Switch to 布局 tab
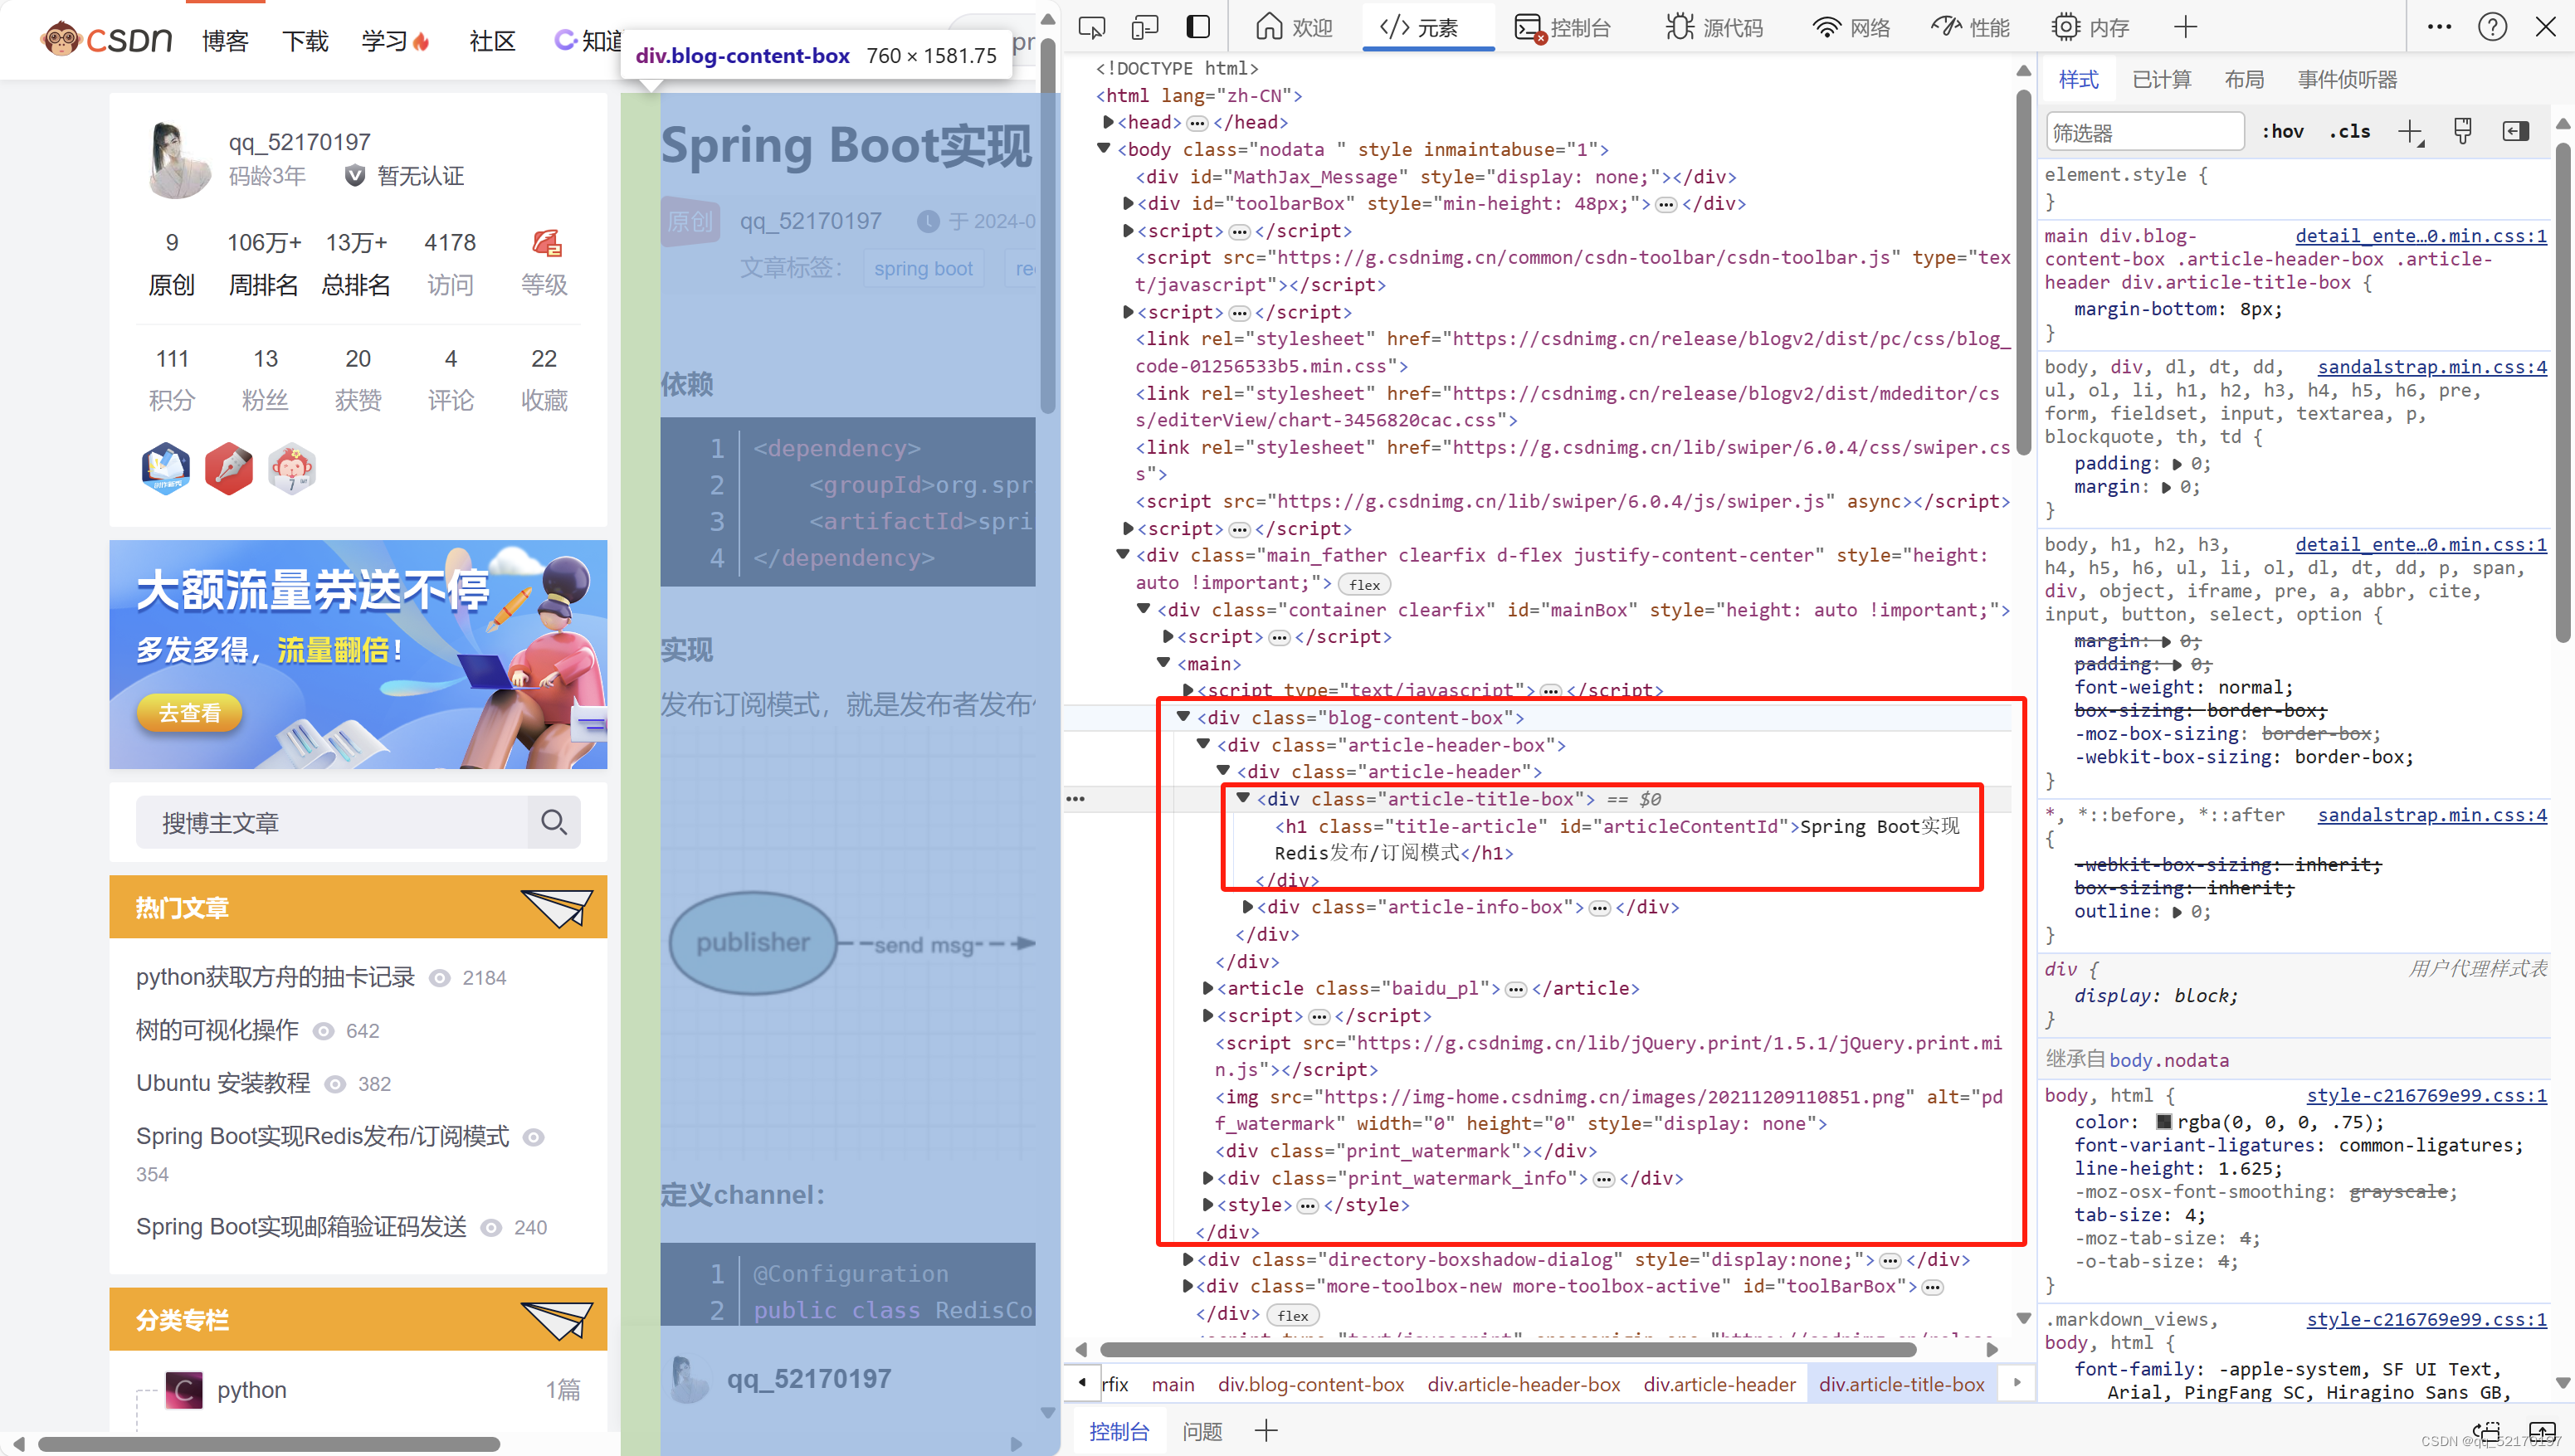 pos(2244,80)
